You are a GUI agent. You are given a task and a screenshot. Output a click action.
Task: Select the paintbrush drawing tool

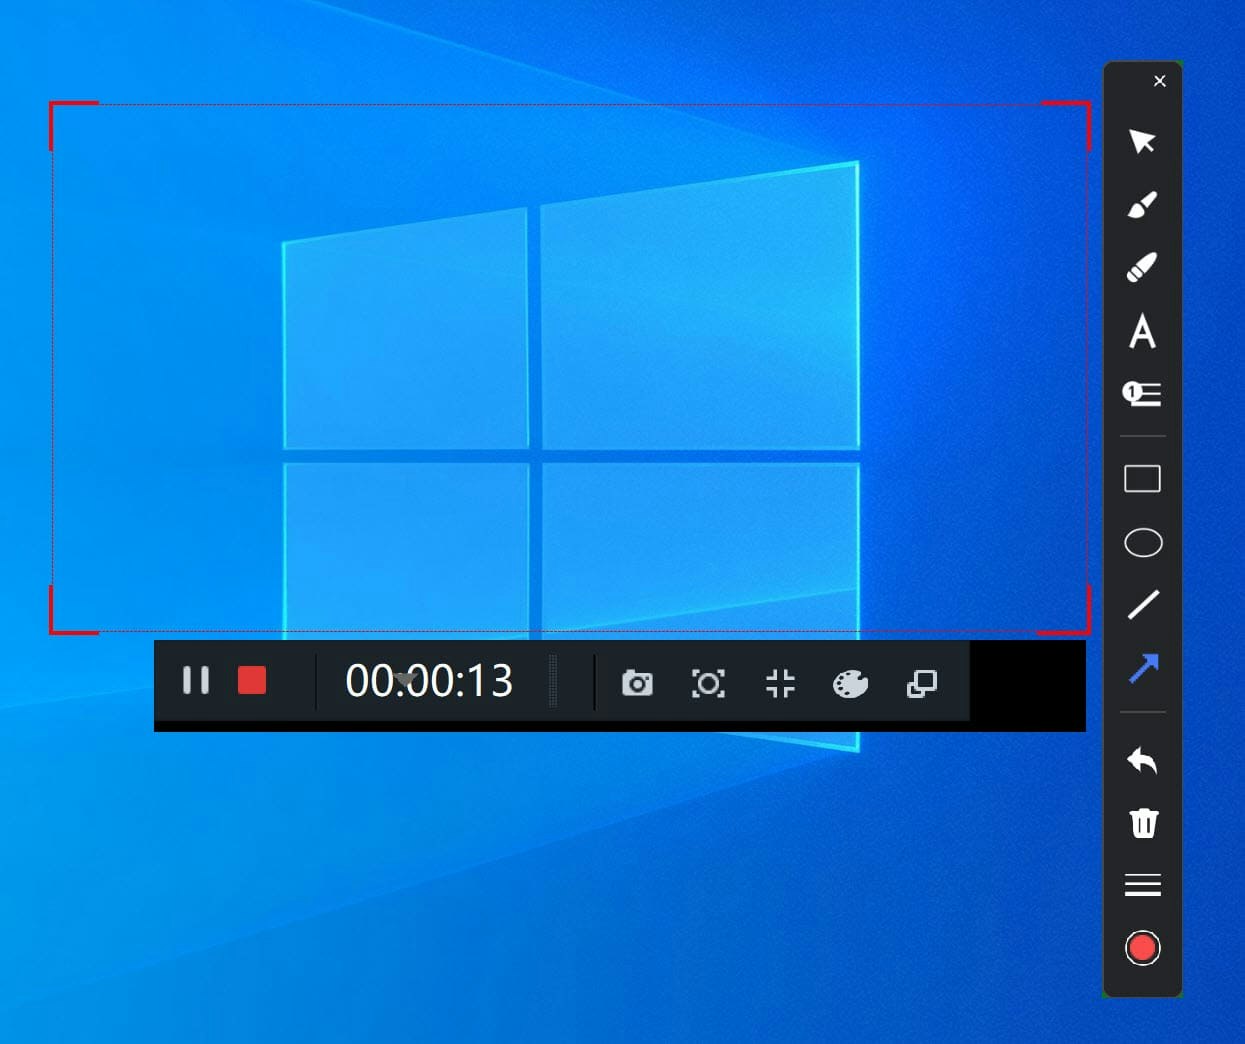tap(1142, 204)
